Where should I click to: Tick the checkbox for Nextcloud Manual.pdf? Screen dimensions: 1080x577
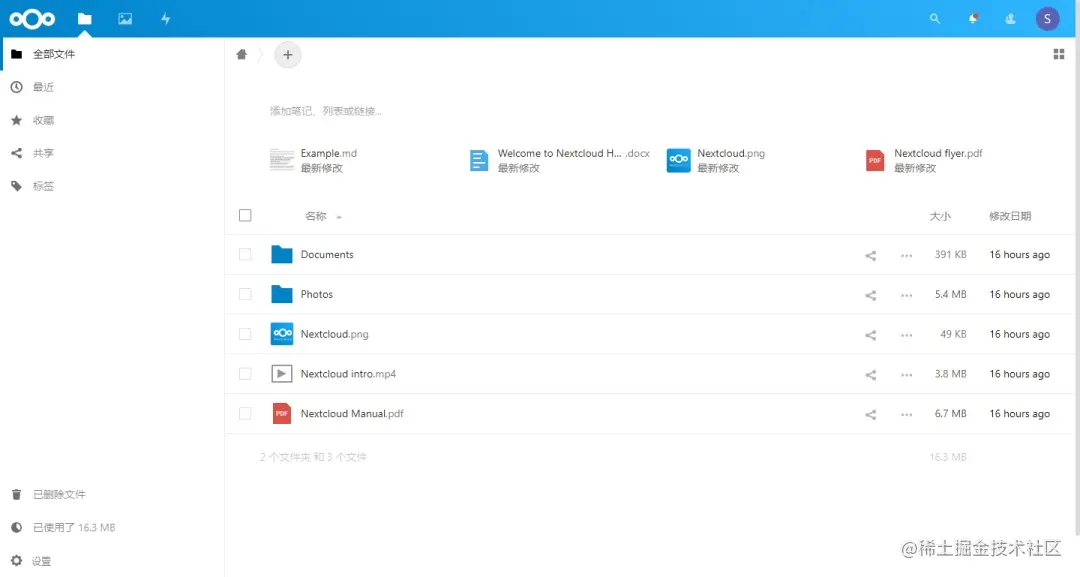coord(245,414)
